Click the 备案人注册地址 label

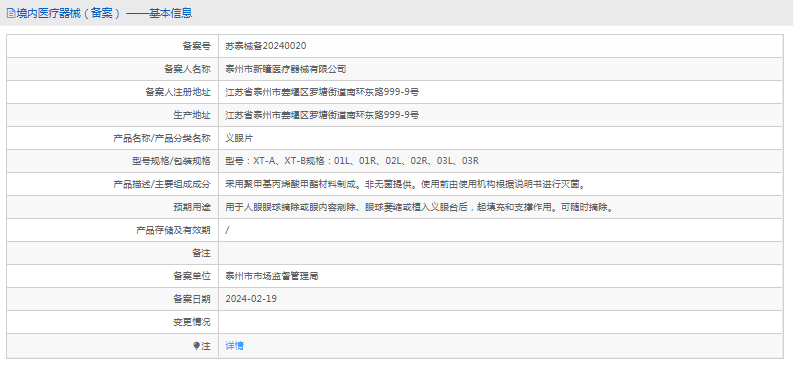pyautogui.click(x=178, y=92)
